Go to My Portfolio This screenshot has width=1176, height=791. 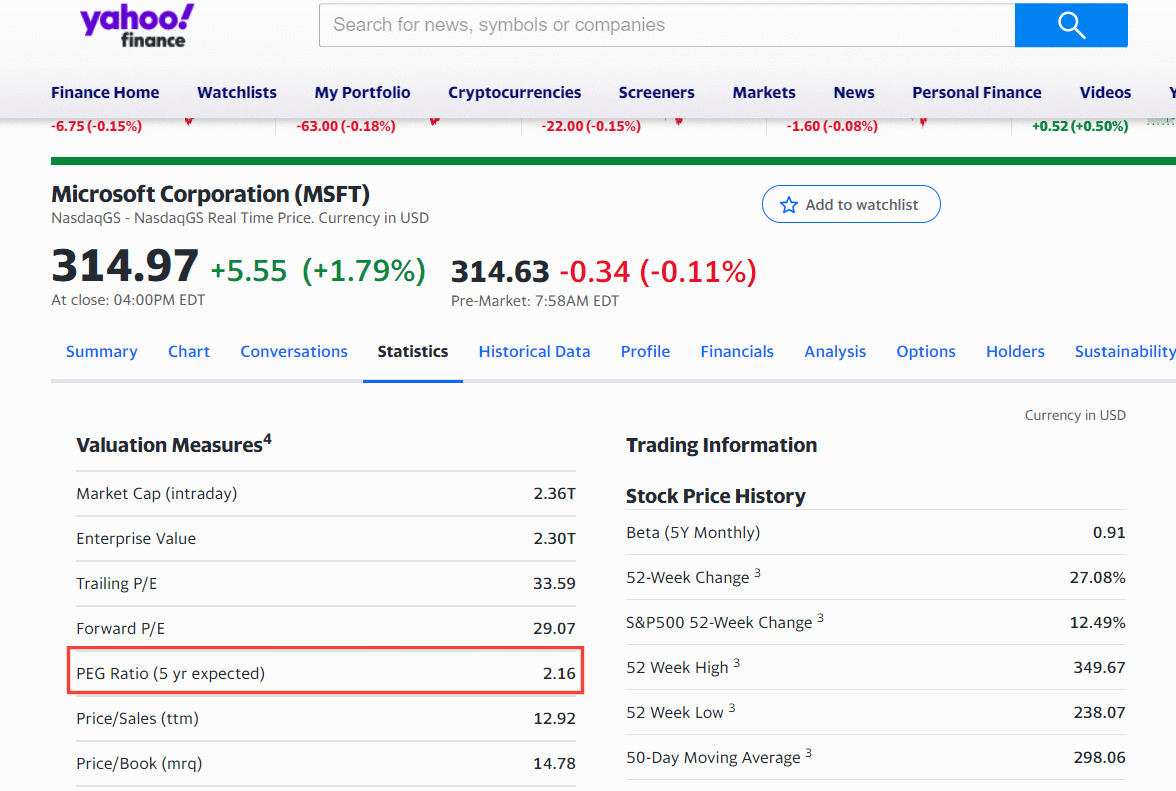[362, 92]
